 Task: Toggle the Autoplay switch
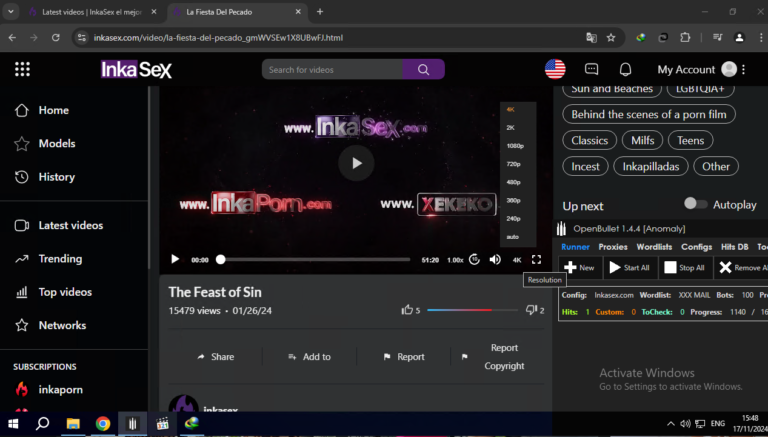[694, 204]
